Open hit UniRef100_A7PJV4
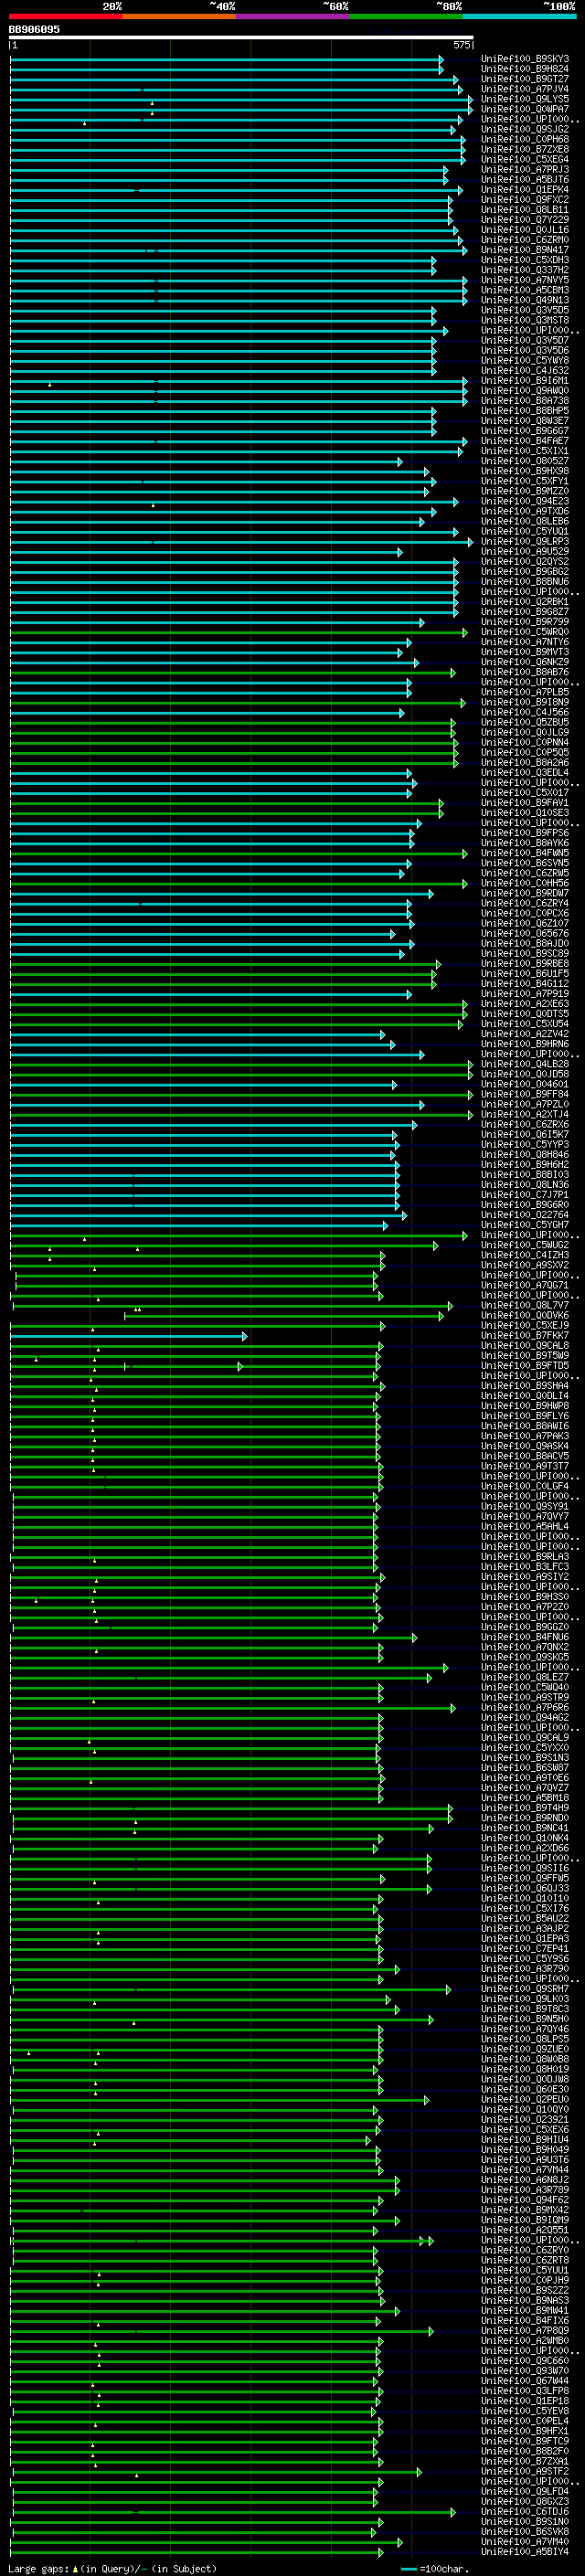585x2576 pixels. [x=525, y=89]
